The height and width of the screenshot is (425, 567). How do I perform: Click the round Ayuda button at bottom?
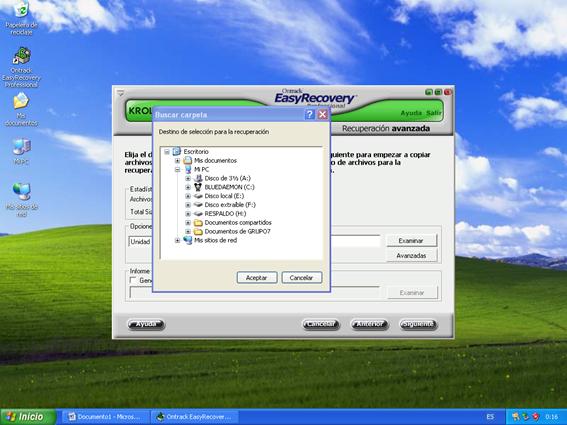146,324
